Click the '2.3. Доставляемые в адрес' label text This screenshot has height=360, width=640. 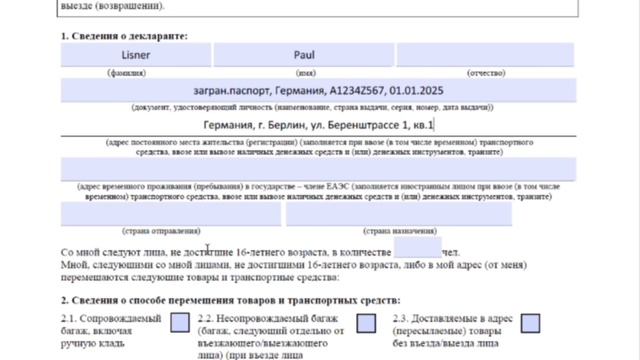[x=452, y=331]
